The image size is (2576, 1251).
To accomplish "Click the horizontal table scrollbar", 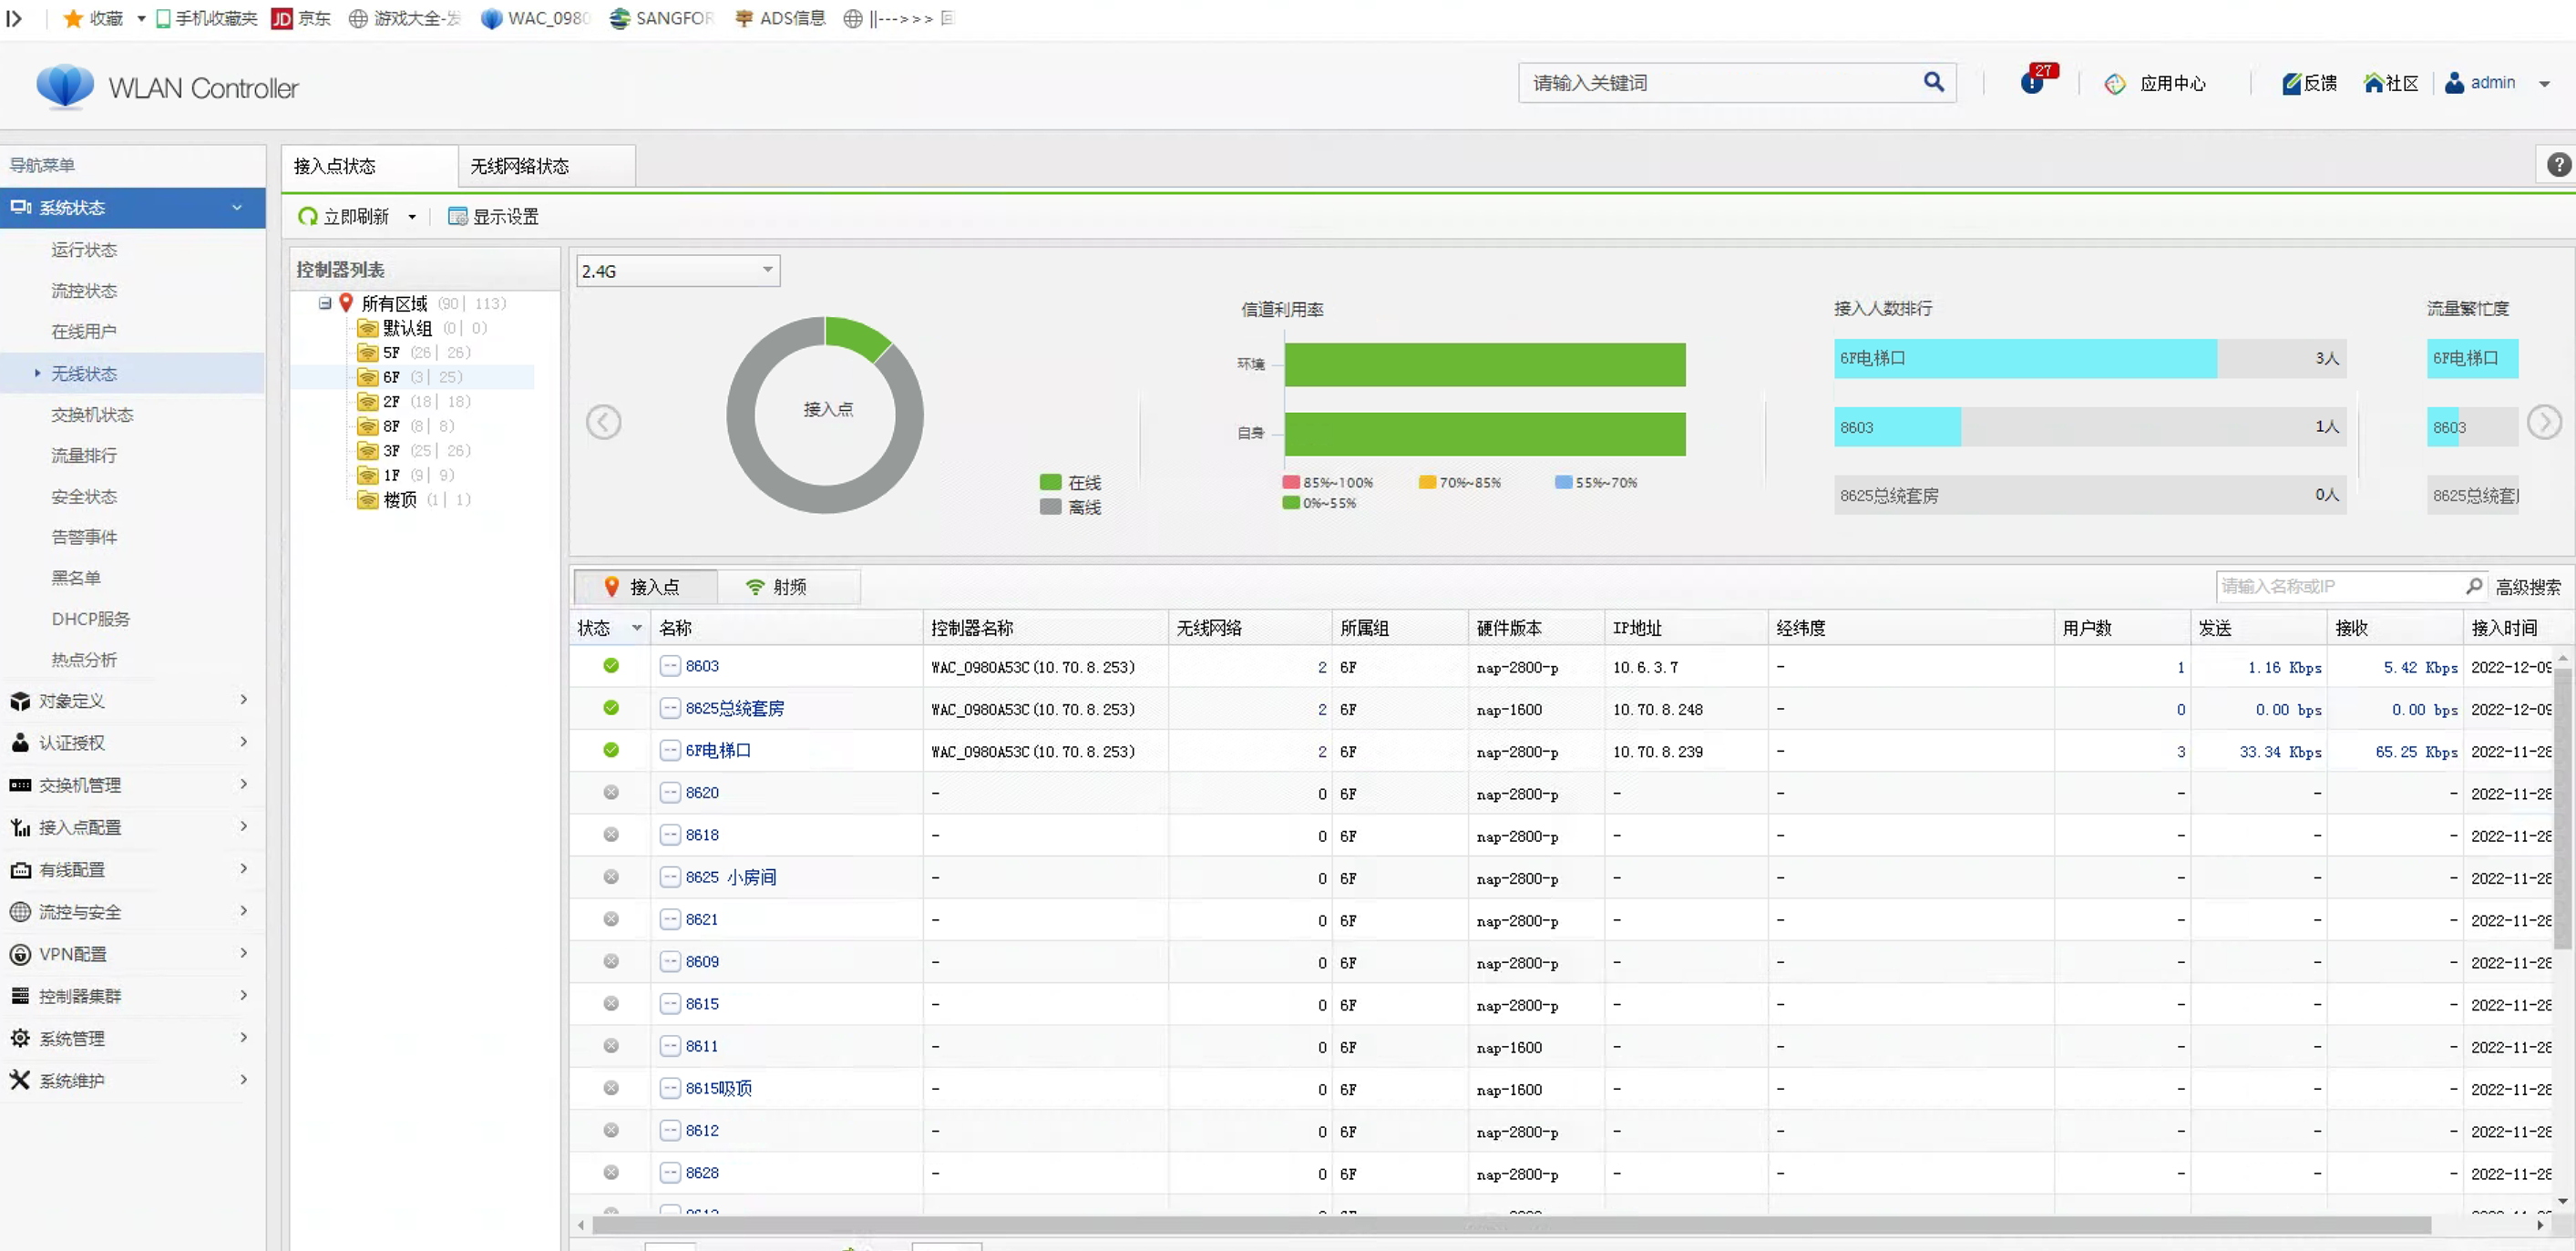I will tap(1509, 1225).
